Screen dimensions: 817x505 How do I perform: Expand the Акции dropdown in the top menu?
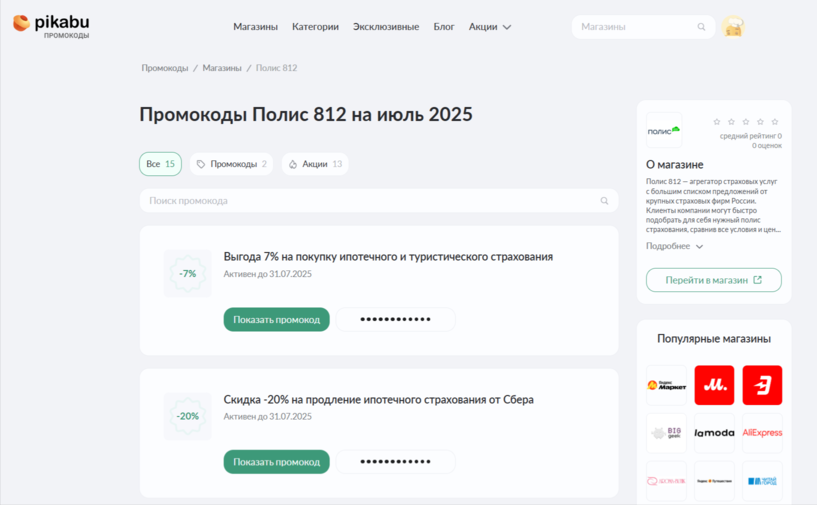pos(490,27)
